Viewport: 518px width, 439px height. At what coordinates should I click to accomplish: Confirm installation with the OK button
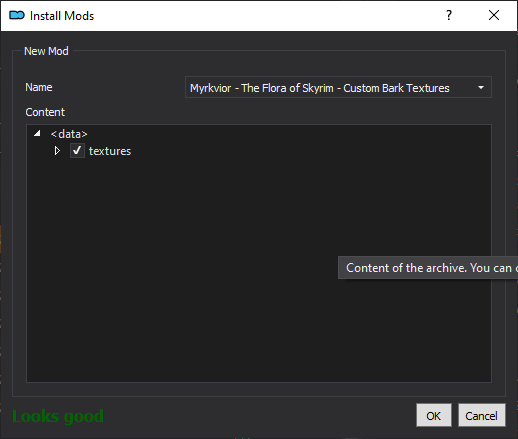click(x=434, y=415)
